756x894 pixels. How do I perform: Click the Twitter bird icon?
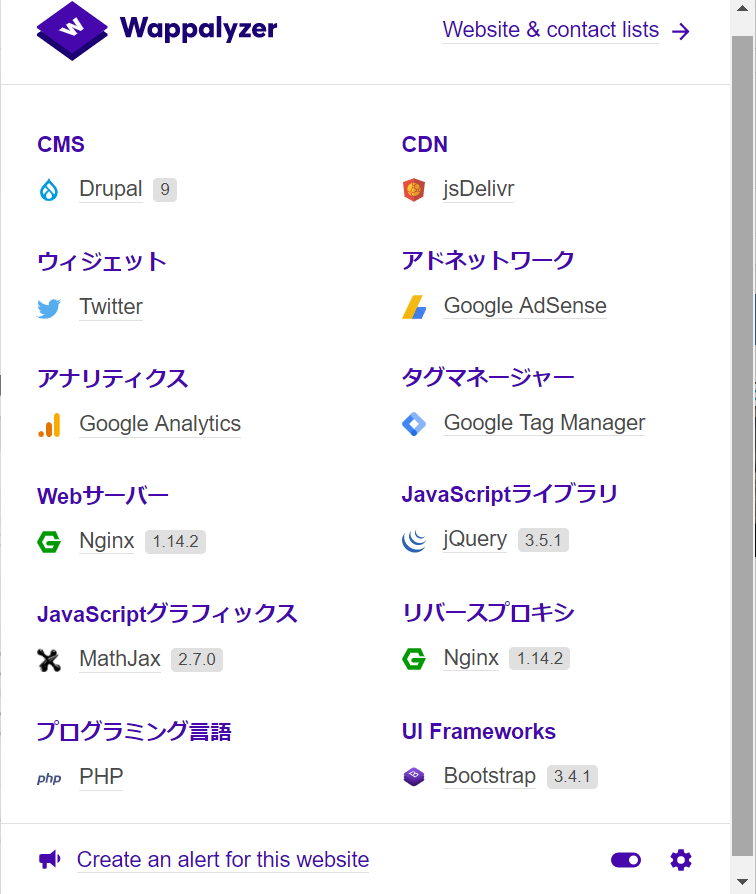point(49,308)
